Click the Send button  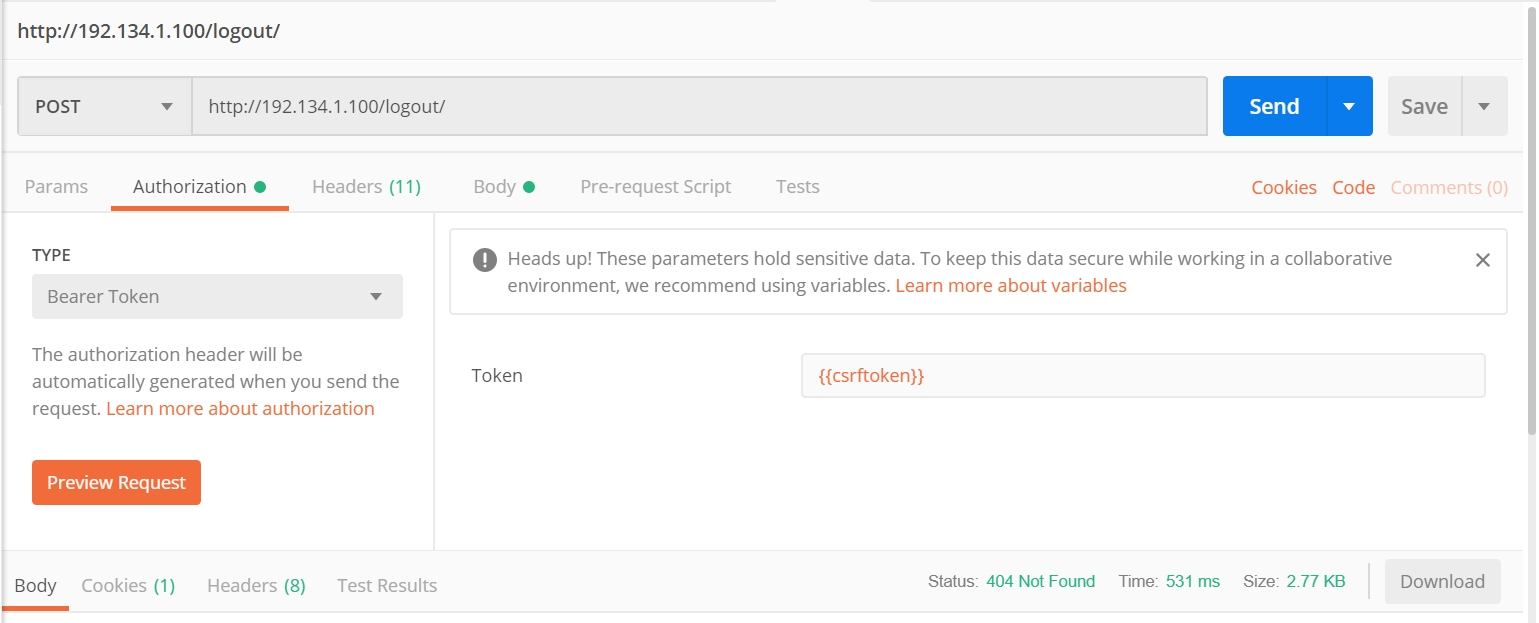(x=1274, y=107)
